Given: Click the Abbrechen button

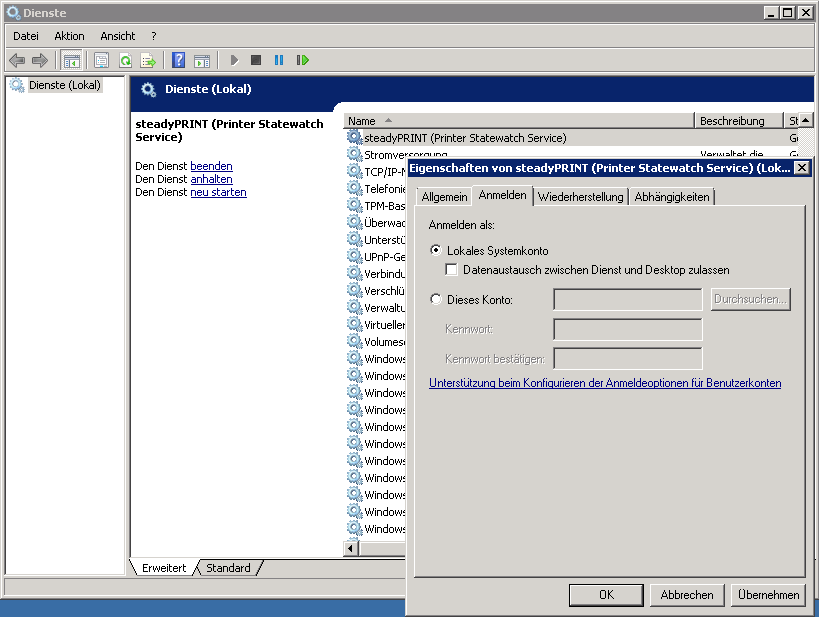Looking at the screenshot, I should pos(687,595).
